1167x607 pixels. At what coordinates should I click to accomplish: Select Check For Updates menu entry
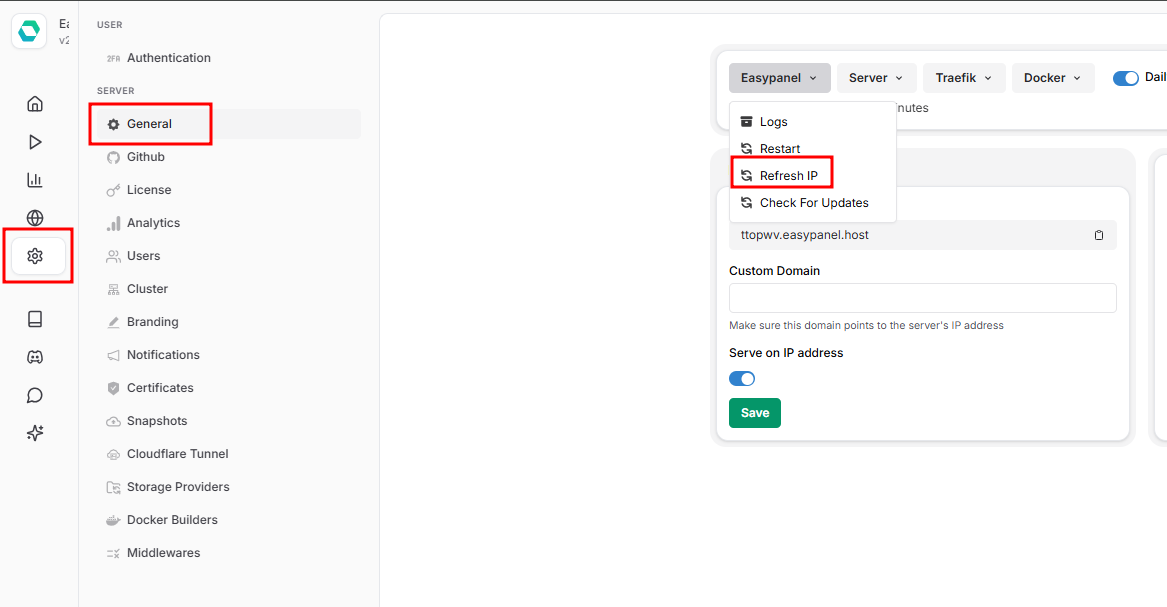pos(813,202)
